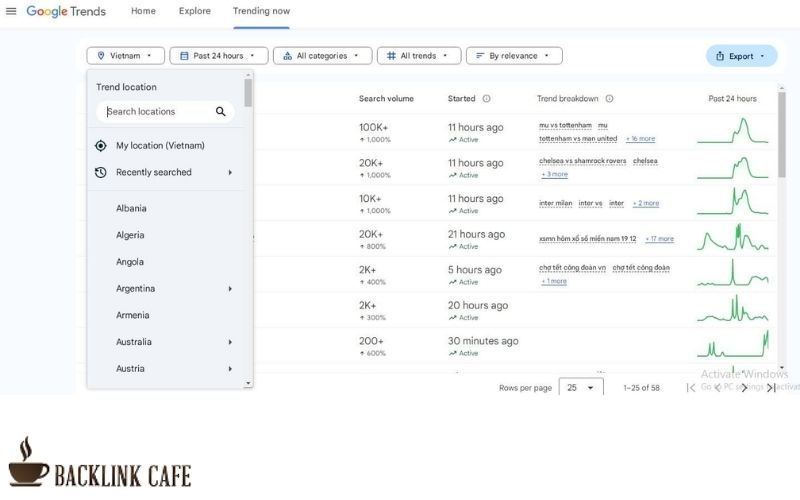The height and width of the screenshot is (500, 800).
Task: Click 'tottenham vs man united' term
Action: (x=578, y=138)
